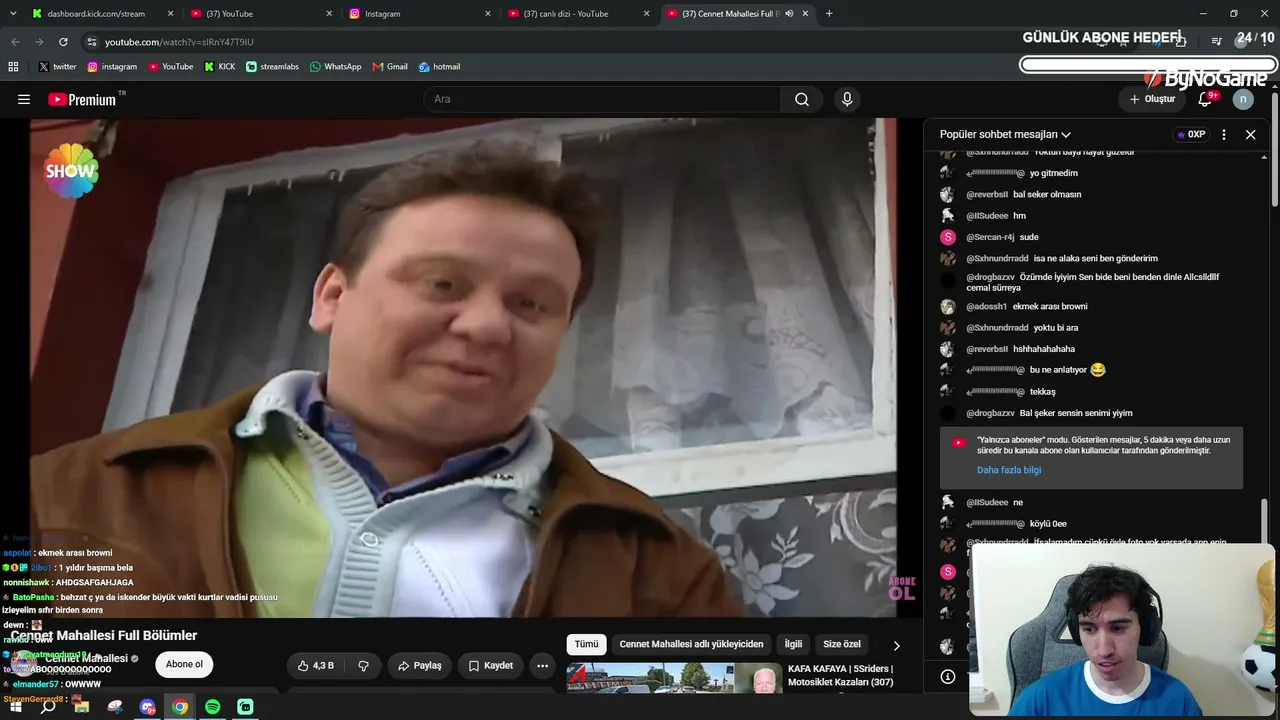Open the Windows Start menu
Viewport: 1280px width, 720px height.
(15, 707)
